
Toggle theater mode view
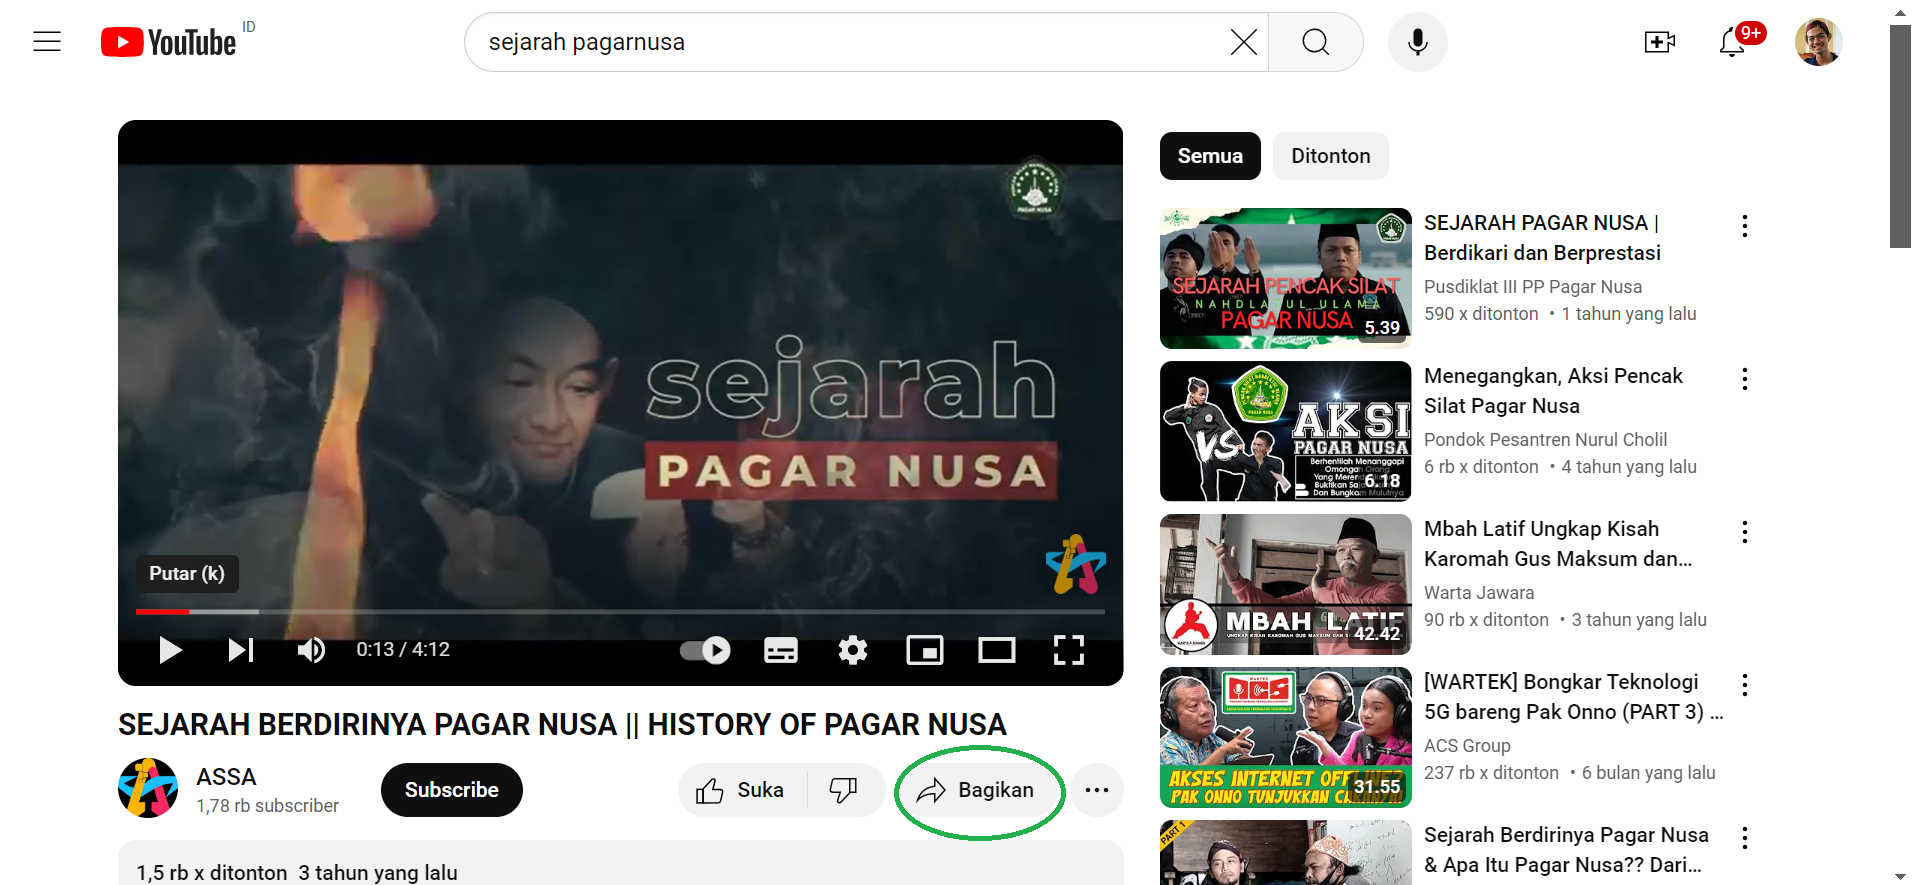(x=996, y=651)
